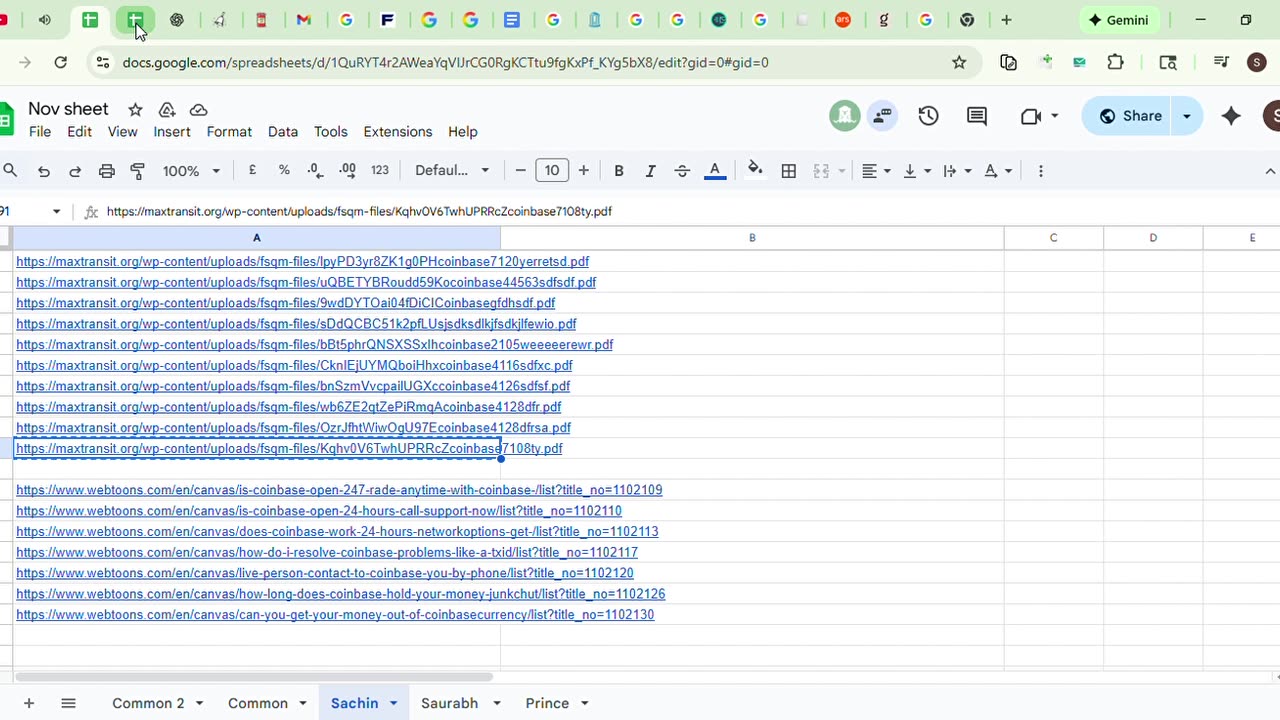Open the Sachin tab's dropdown arrow
Viewport: 1280px width, 720px height.
pos(393,703)
